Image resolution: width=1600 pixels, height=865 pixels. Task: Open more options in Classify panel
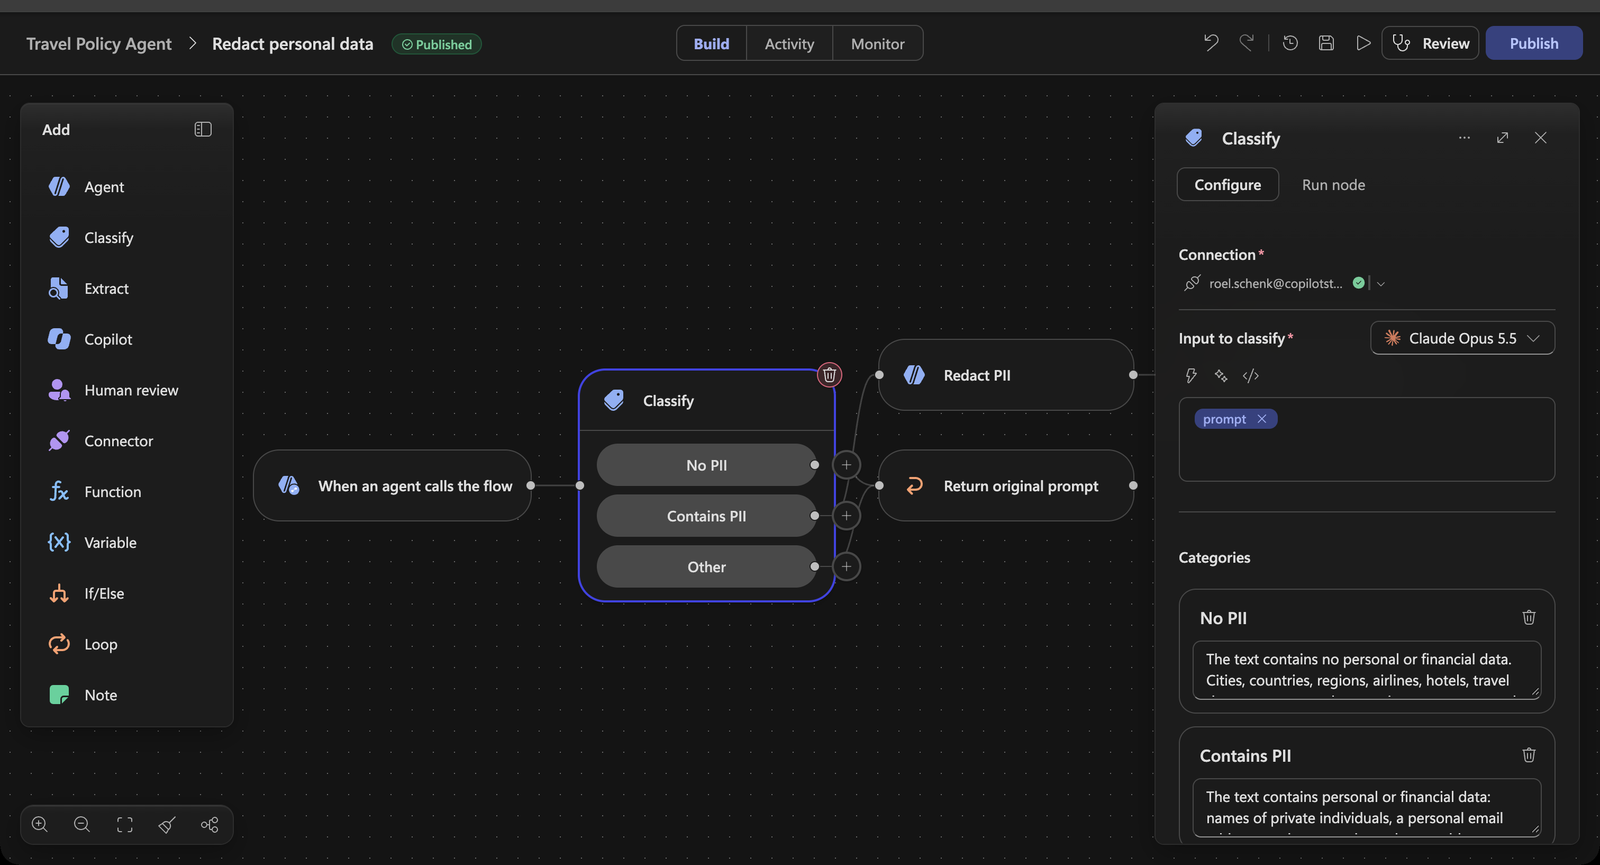[x=1464, y=138]
